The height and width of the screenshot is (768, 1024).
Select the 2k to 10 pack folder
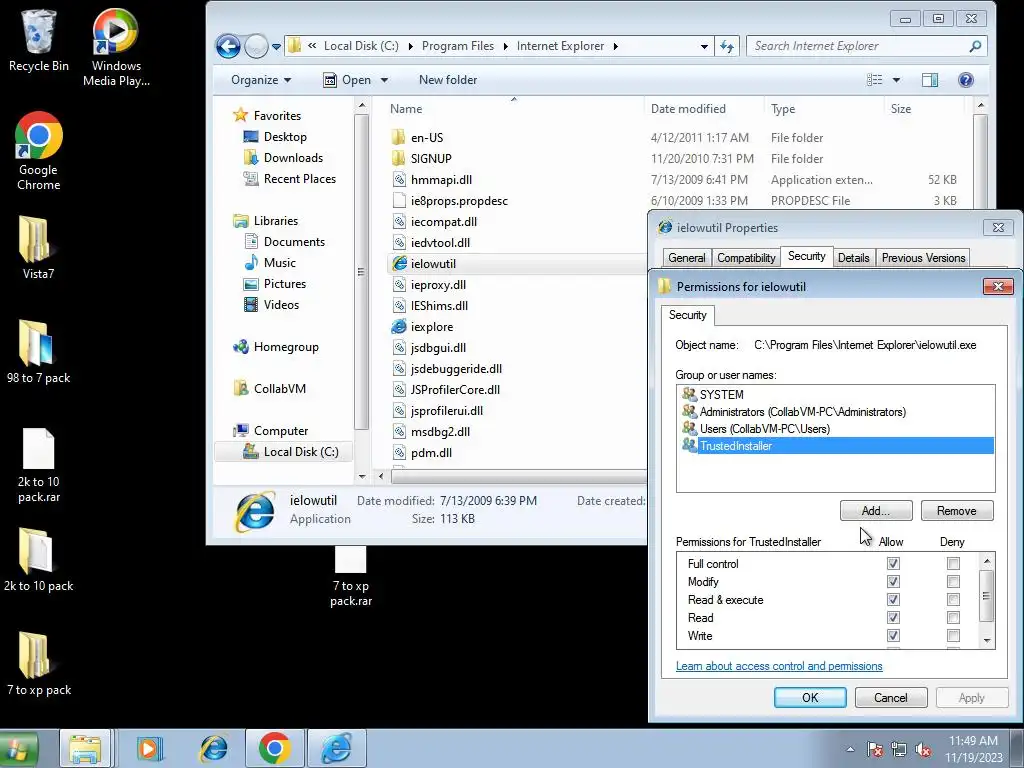39,559
